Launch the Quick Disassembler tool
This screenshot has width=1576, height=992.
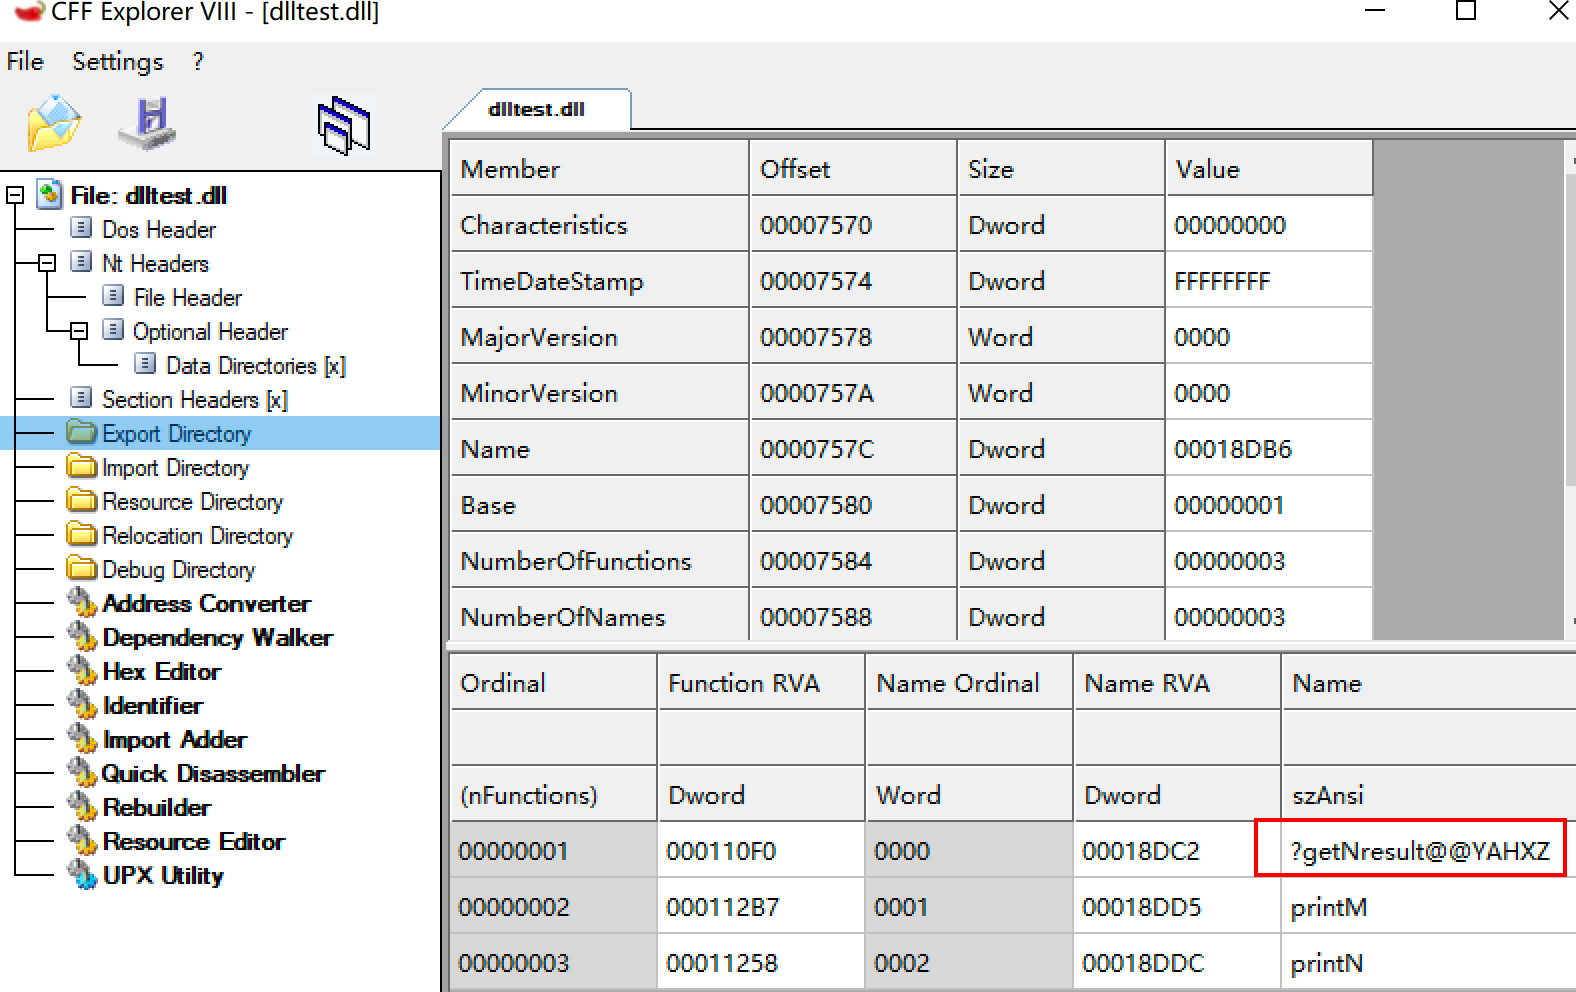coord(212,774)
